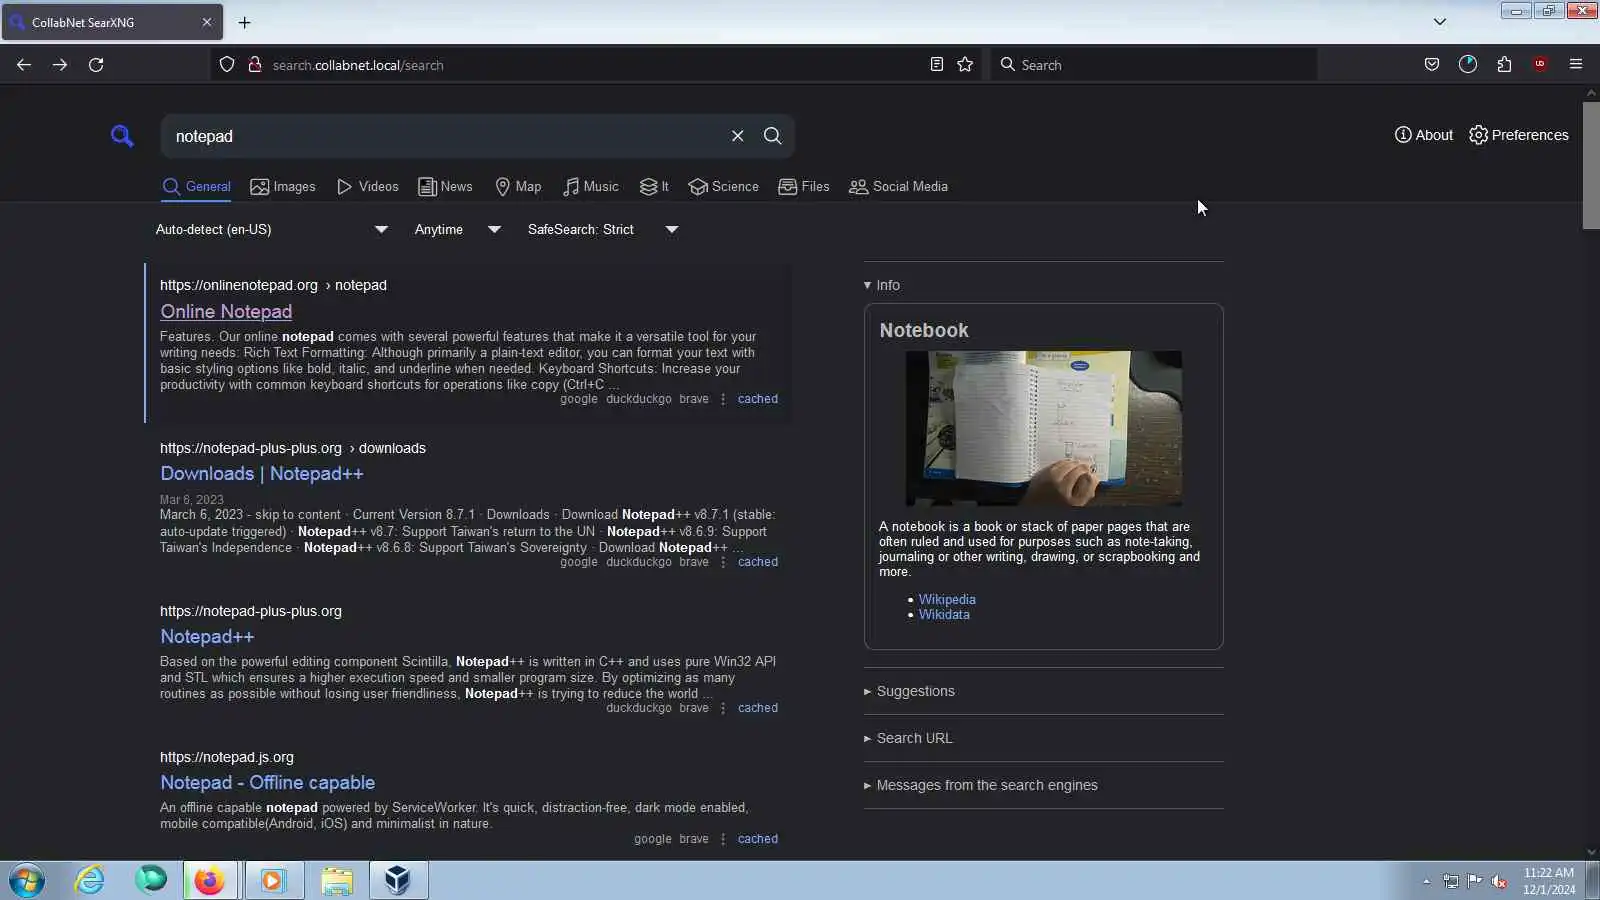The image size is (1600, 900).
Task: Switch to the News category
Action: pos(445,187)
